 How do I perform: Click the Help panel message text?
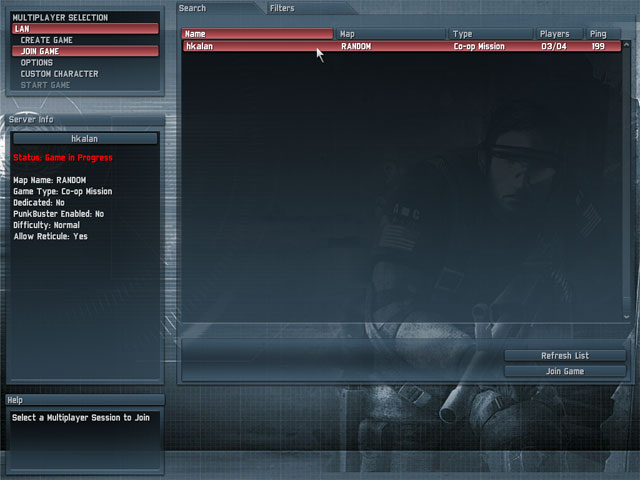[x=81, y=418]
